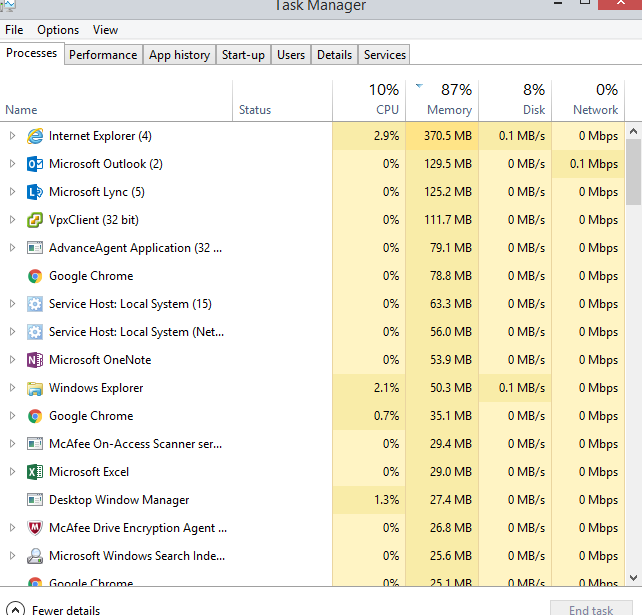Click the Microsoft Excel icon
The image size is (642, 615).
(x=35, y=472)
